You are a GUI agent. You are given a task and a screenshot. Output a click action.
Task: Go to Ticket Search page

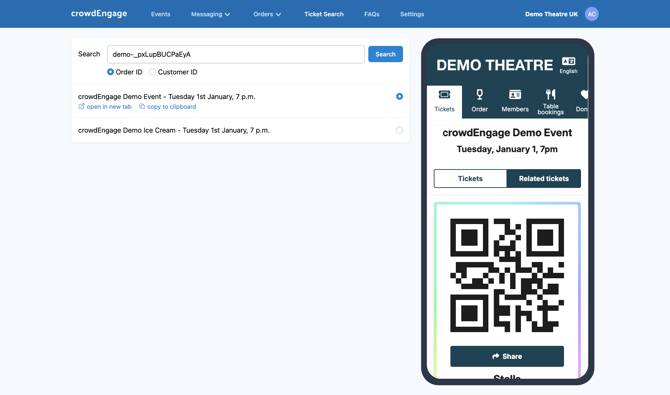(324, 14)
